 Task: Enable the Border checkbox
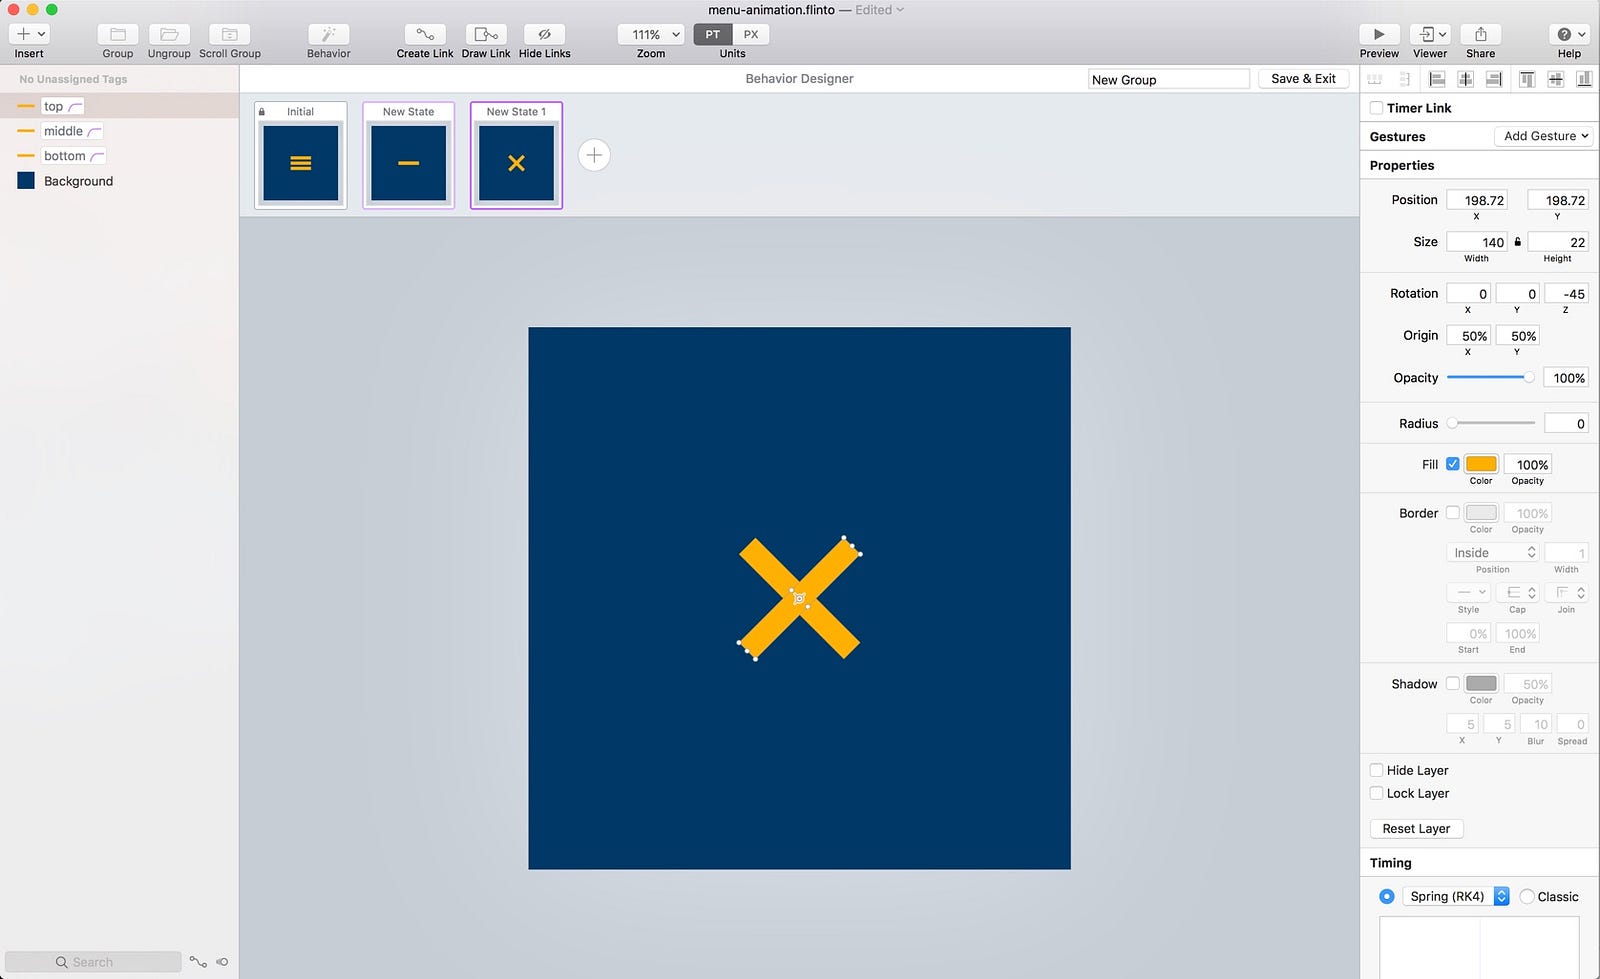click(x=1453, y=513)
